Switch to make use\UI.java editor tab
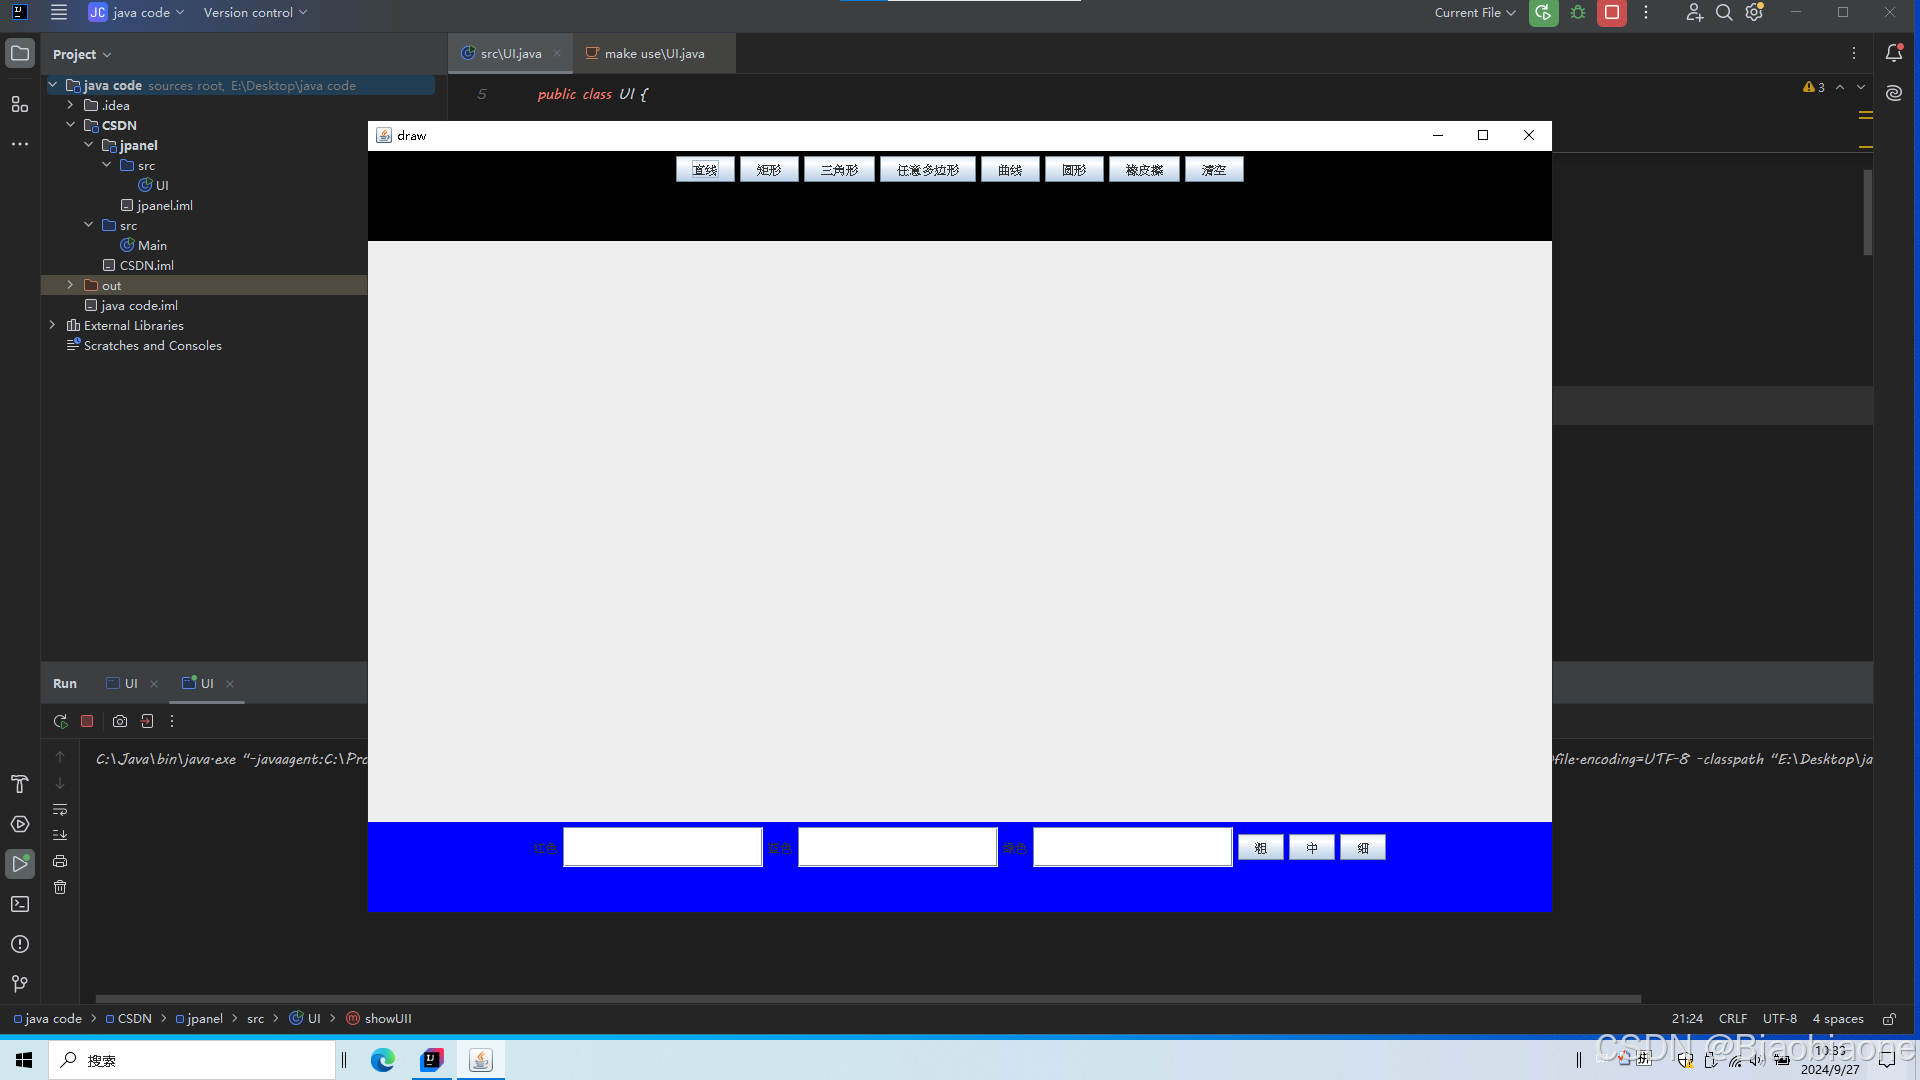The image size is (1920, 1080). 653,54
